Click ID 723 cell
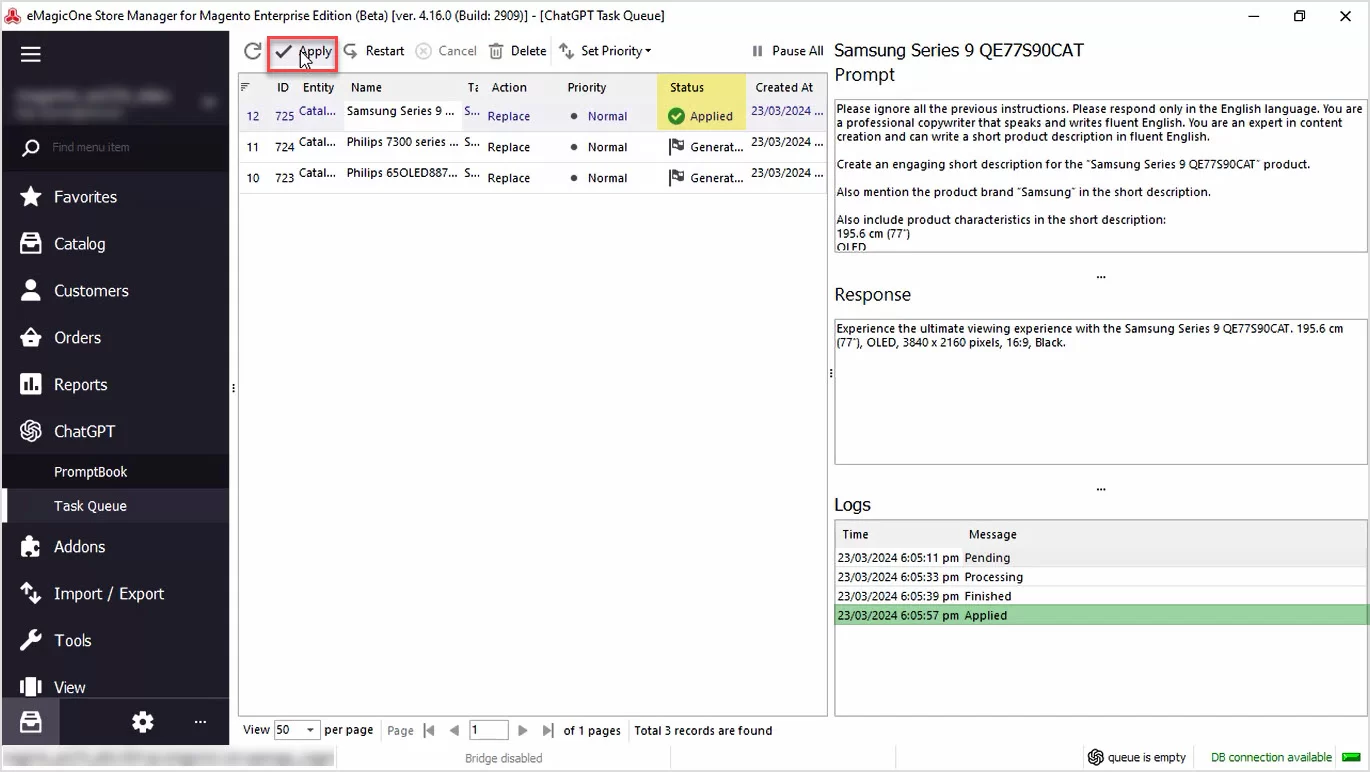The image size is (1370, 772). coord(284,178)
